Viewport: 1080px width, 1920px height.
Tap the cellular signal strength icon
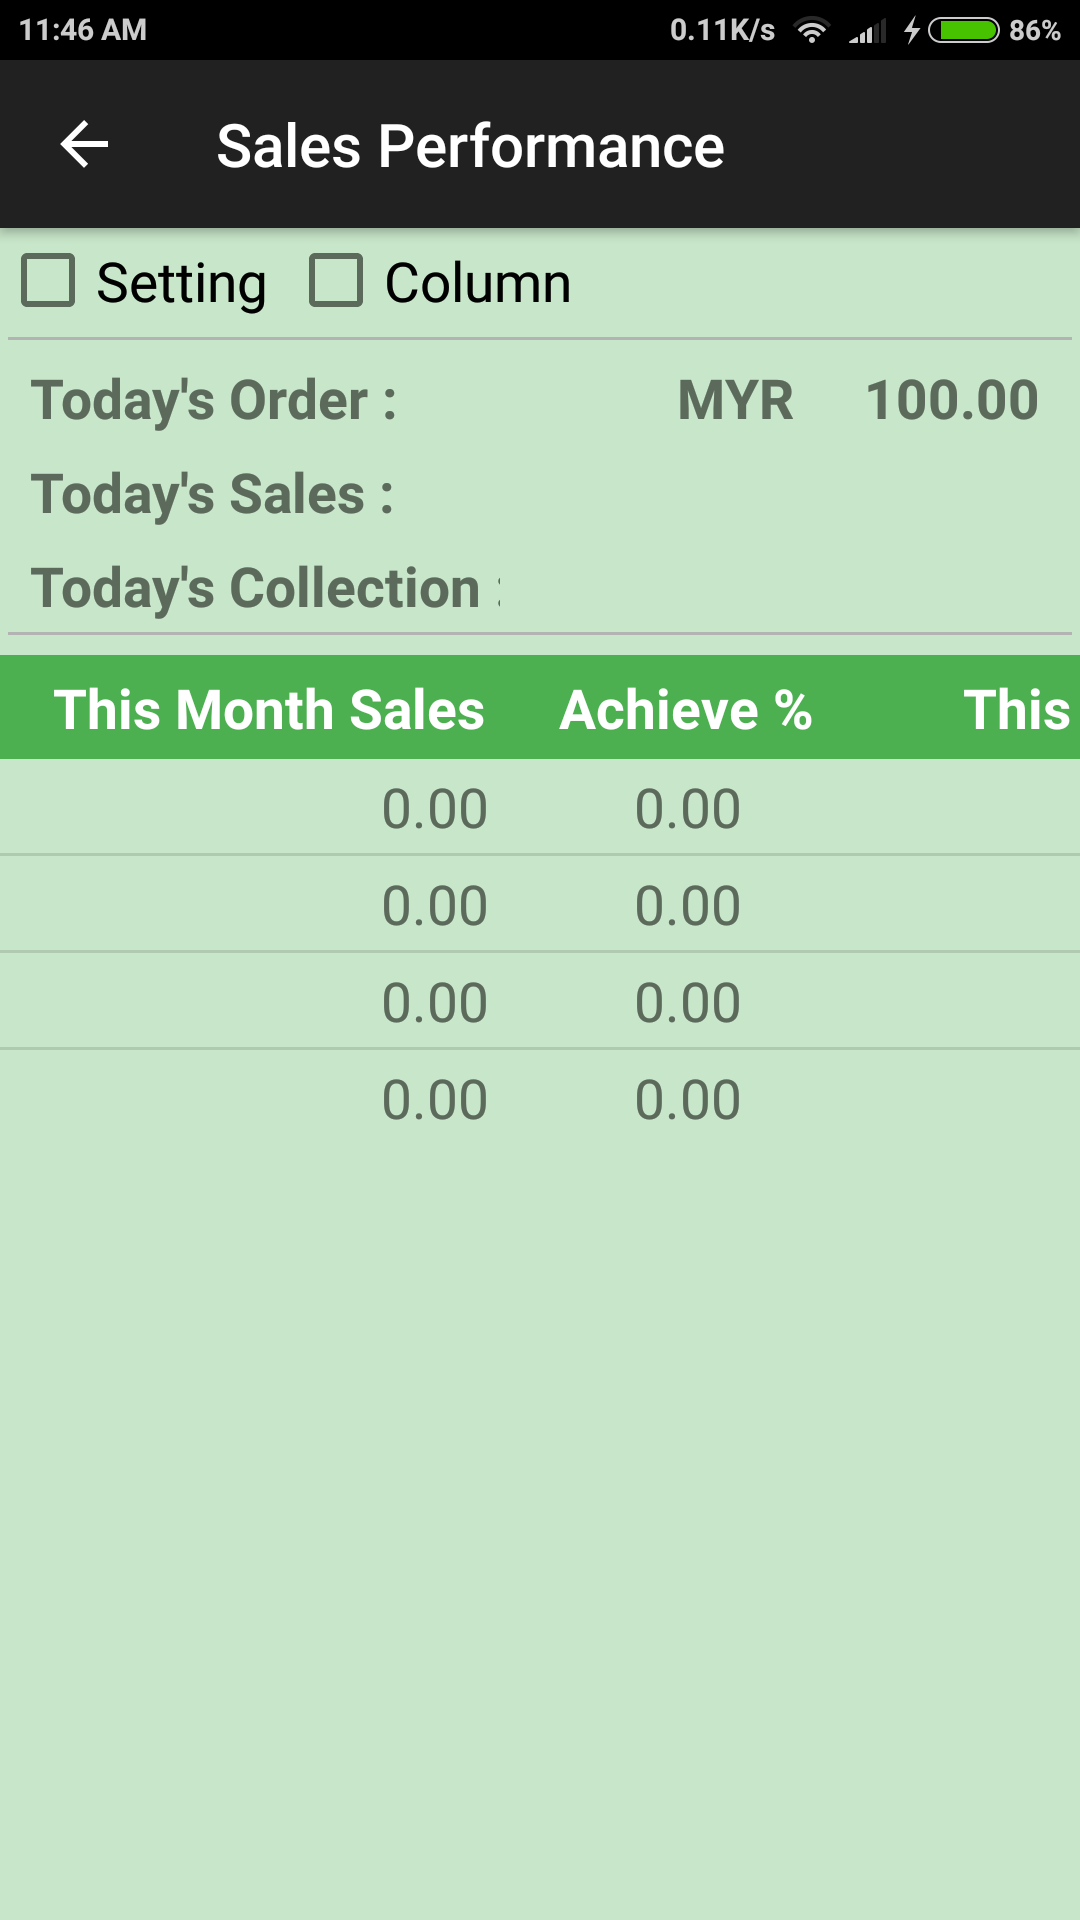point(867,31)
